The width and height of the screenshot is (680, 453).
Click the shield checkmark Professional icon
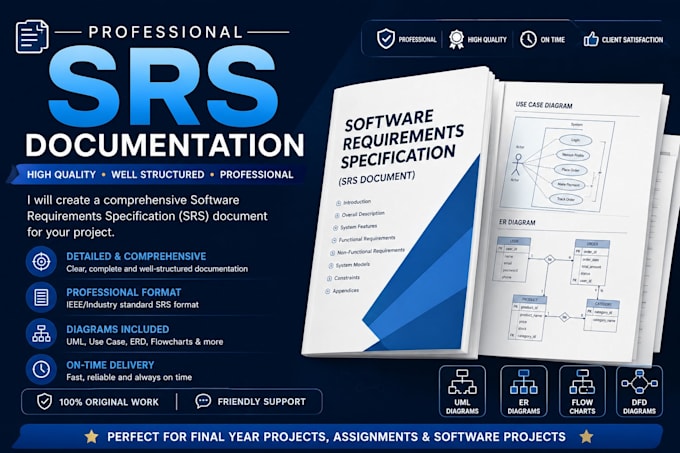coord(386,39)
